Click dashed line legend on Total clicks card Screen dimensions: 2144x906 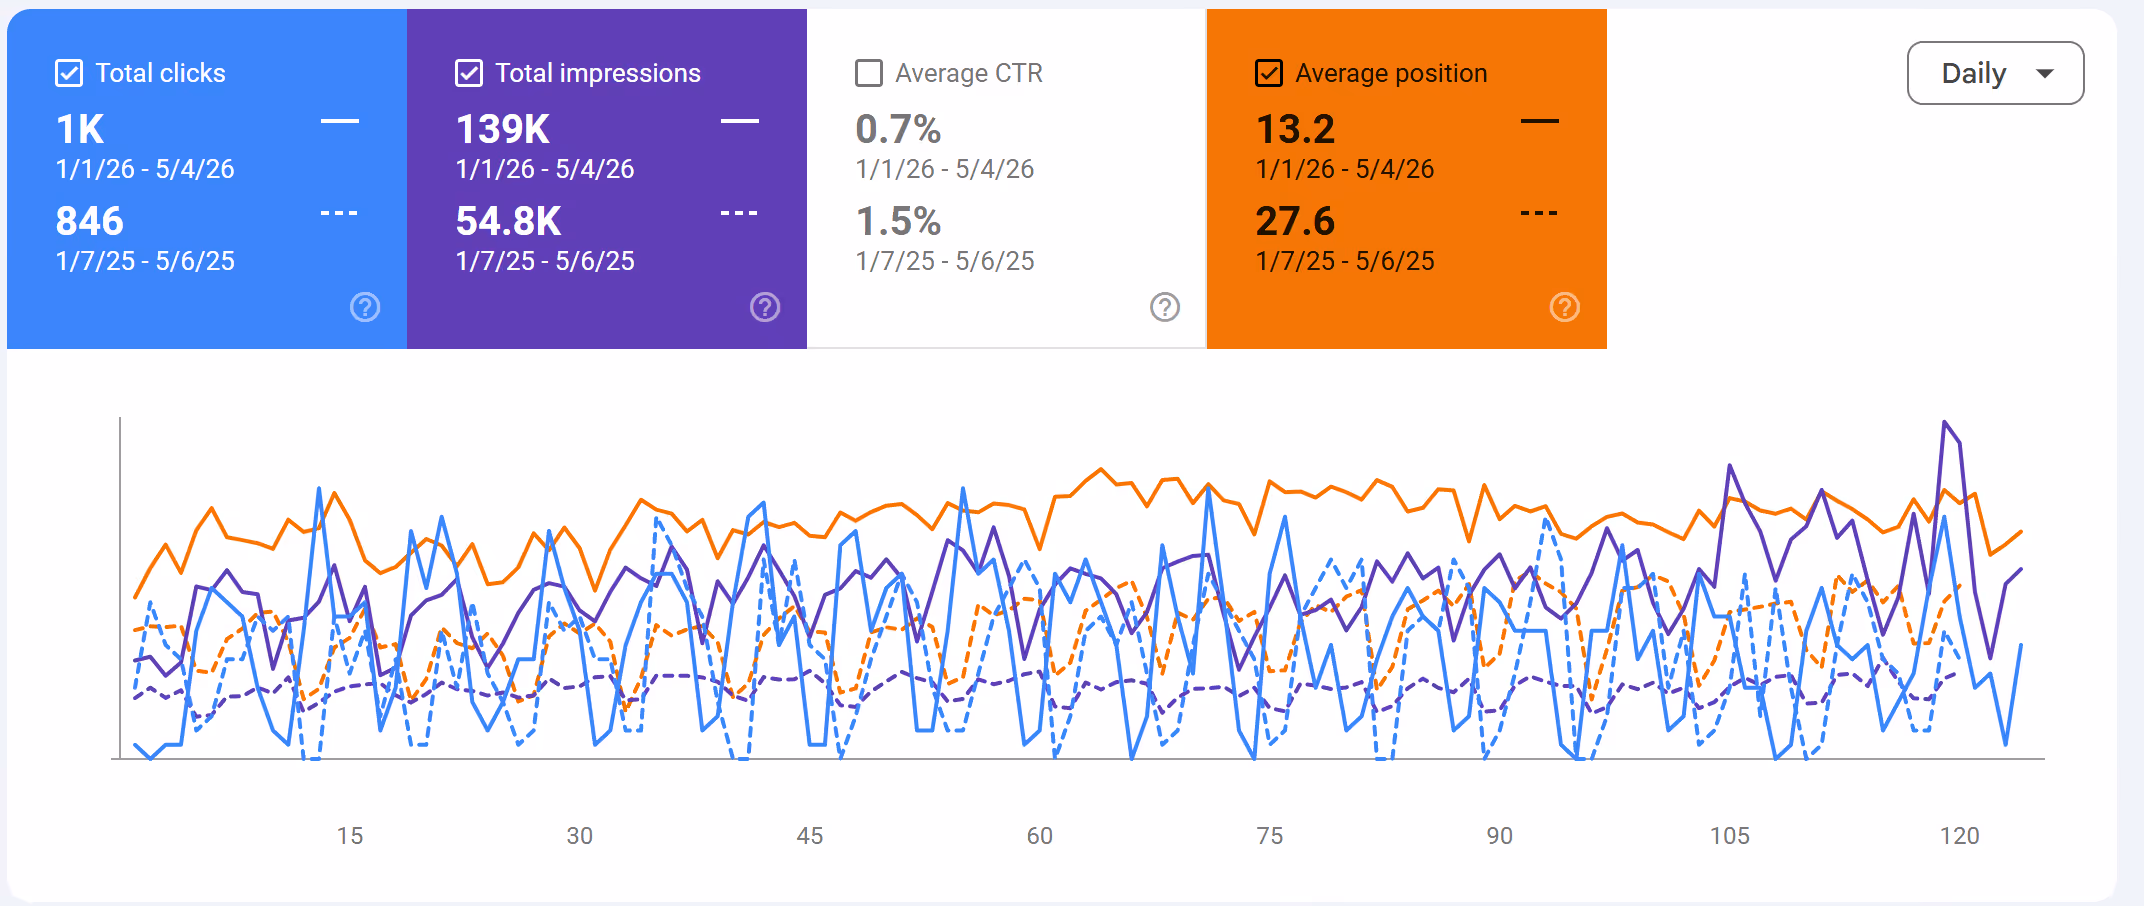click(x=340, y=213)
